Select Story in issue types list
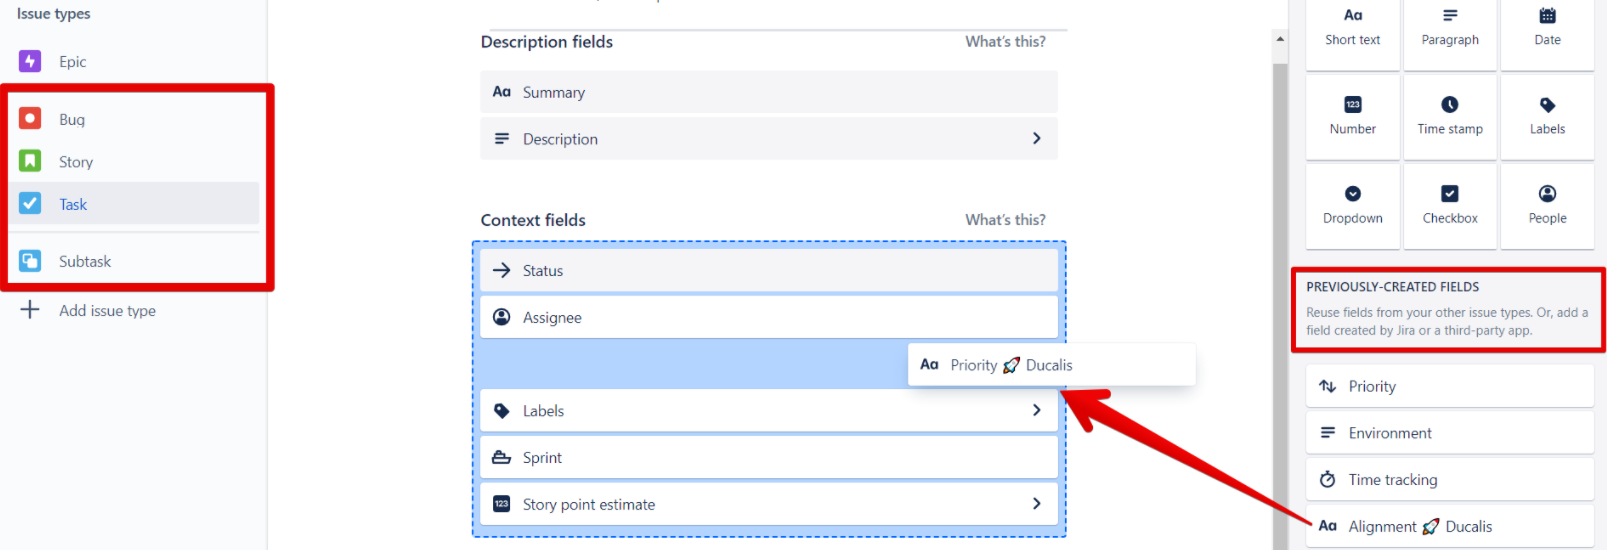The width and height of the screenshot is (1607, 550). [76, 162]
